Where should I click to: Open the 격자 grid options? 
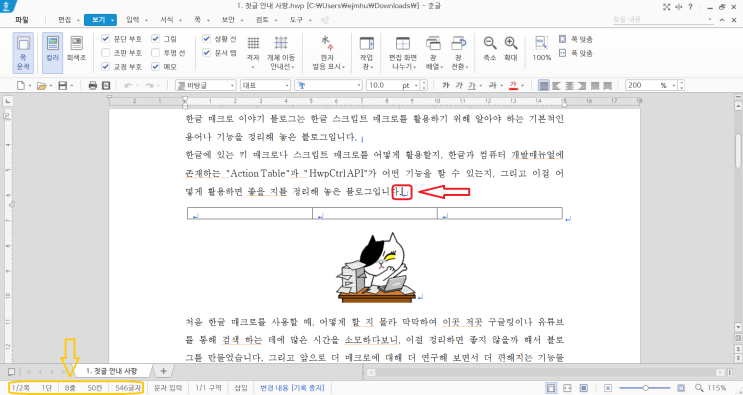253,52
